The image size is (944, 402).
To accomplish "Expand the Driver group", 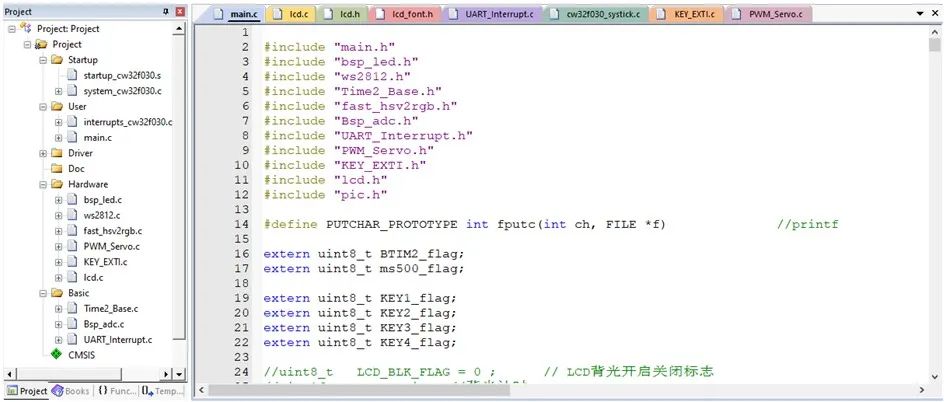I will pos(43,153).
